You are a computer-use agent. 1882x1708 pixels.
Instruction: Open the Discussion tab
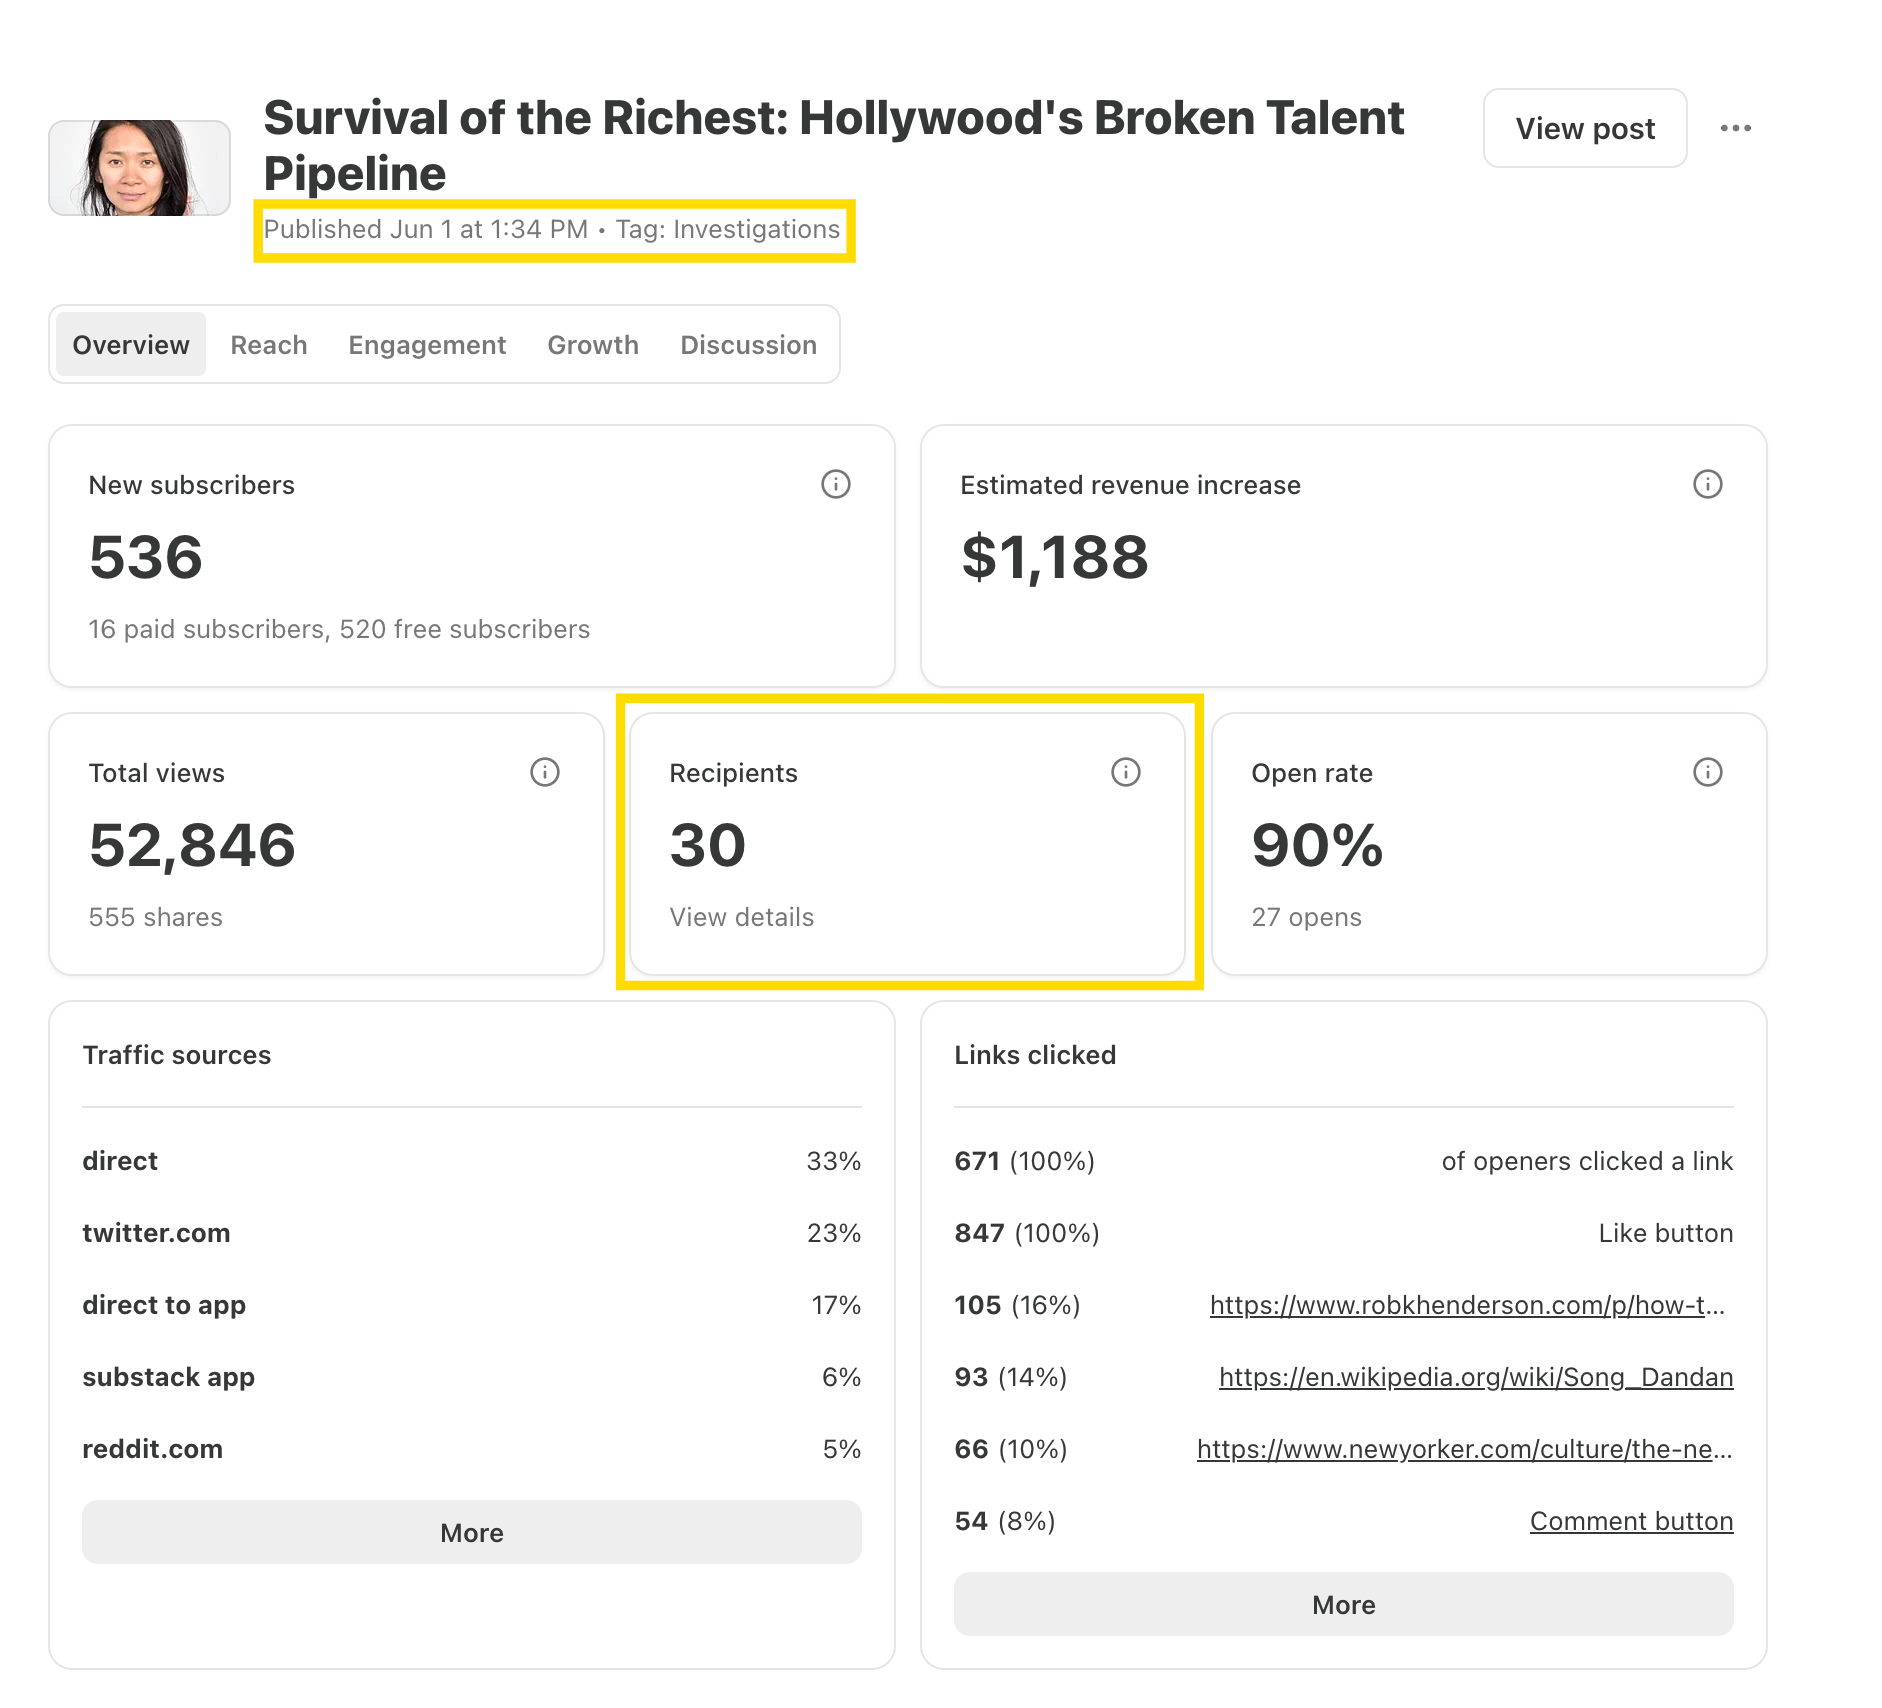(749, 345)
